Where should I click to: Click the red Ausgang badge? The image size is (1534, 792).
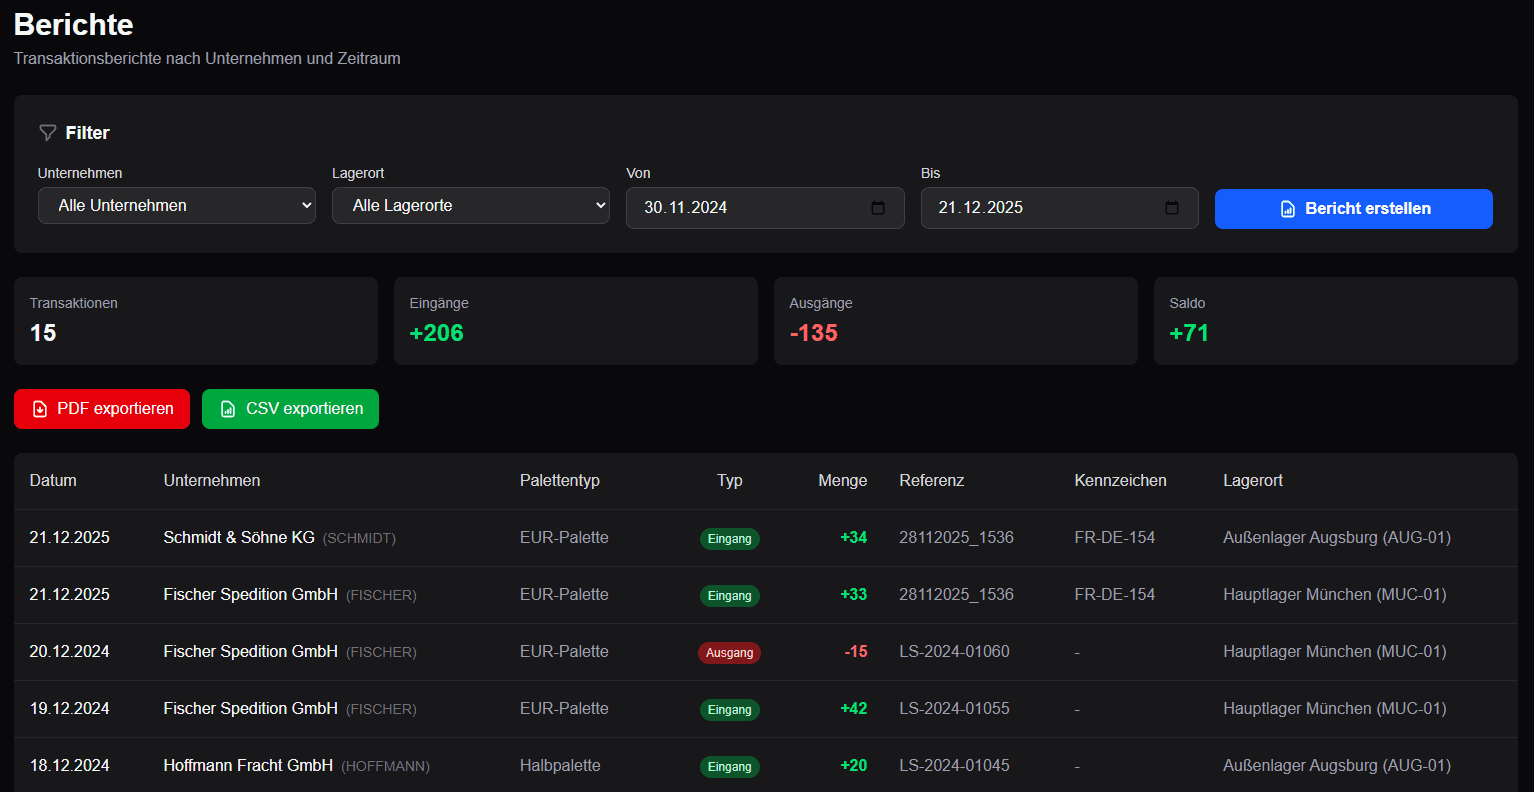coord(729,653)
